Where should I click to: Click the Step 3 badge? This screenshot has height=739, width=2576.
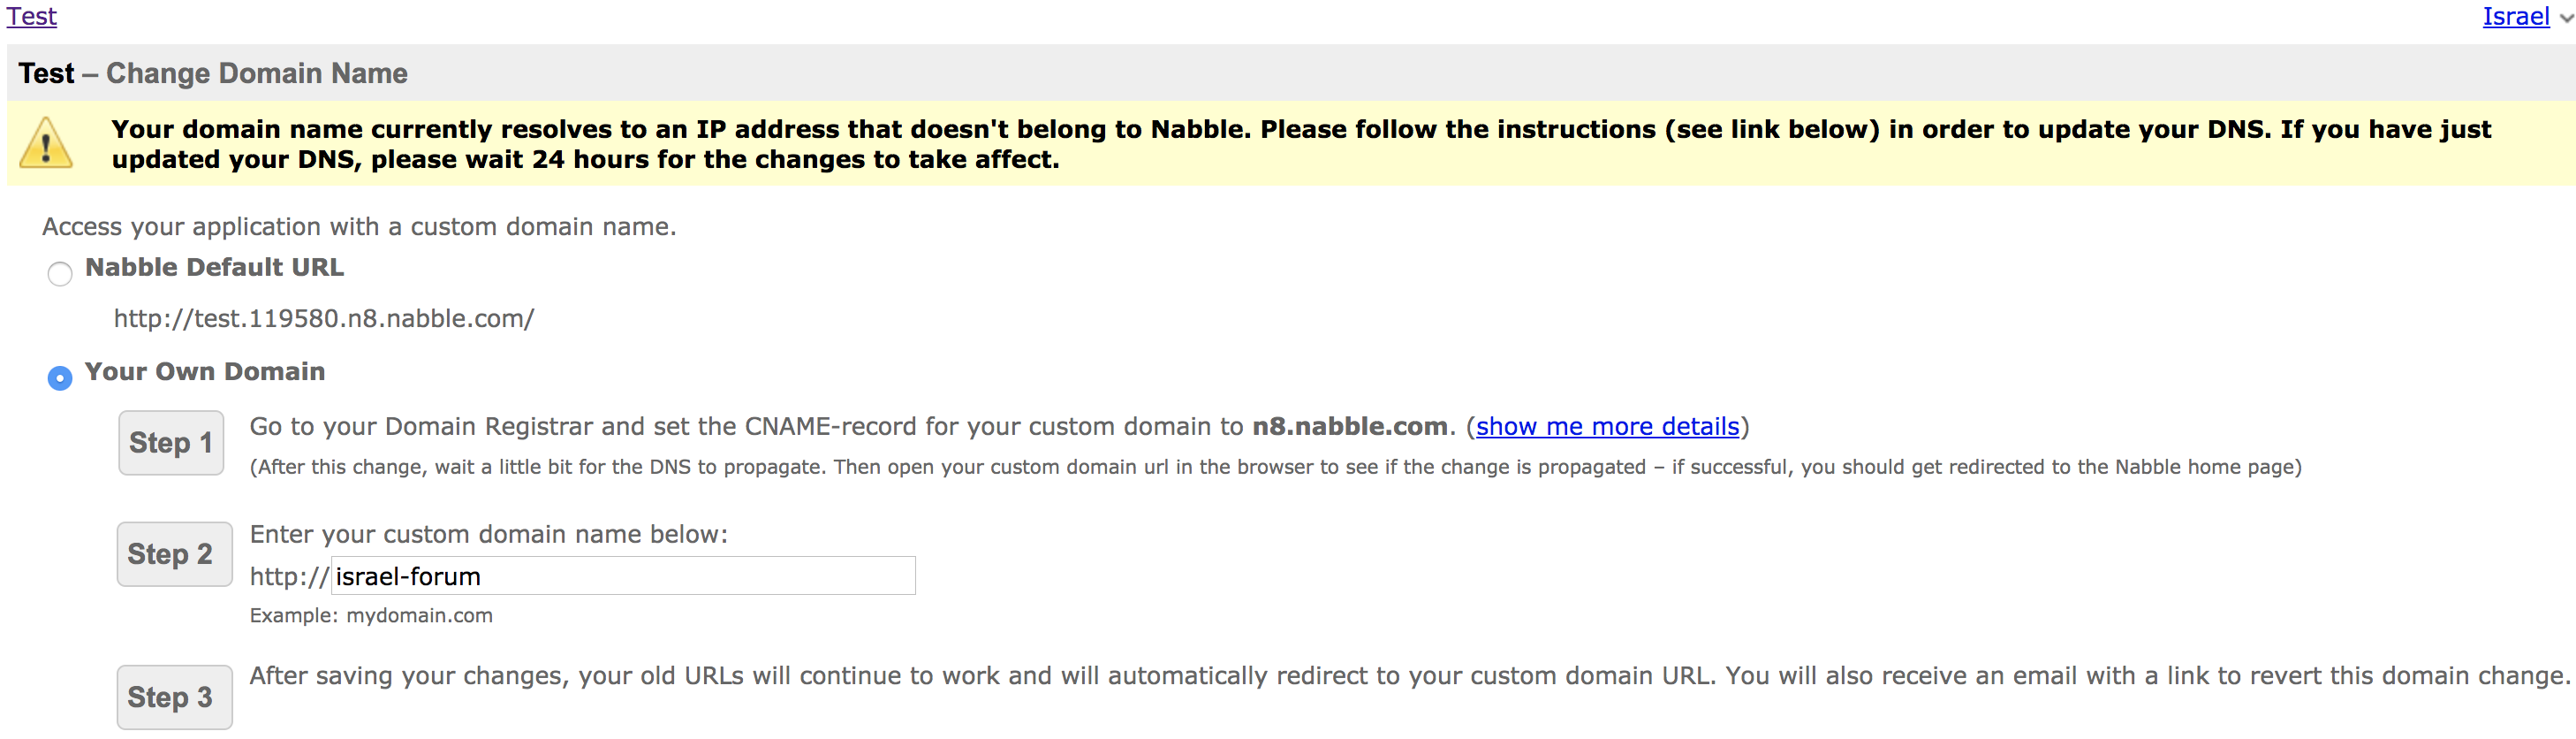171,697
